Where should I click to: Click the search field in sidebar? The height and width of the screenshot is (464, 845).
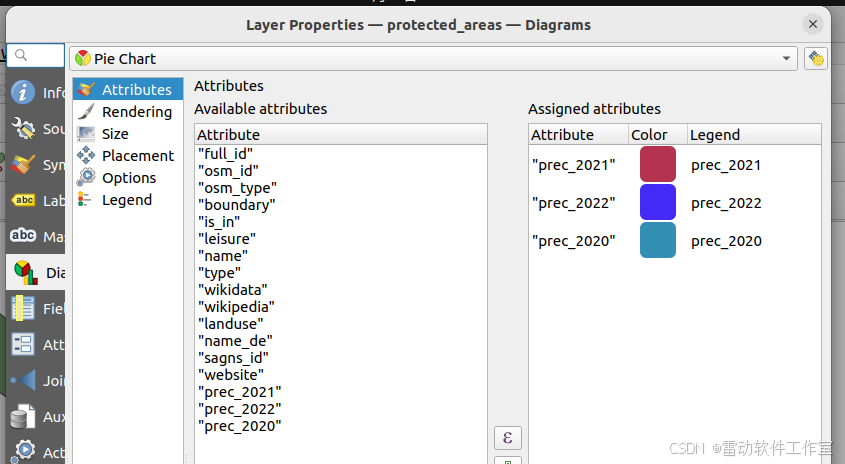coord(36,55)
